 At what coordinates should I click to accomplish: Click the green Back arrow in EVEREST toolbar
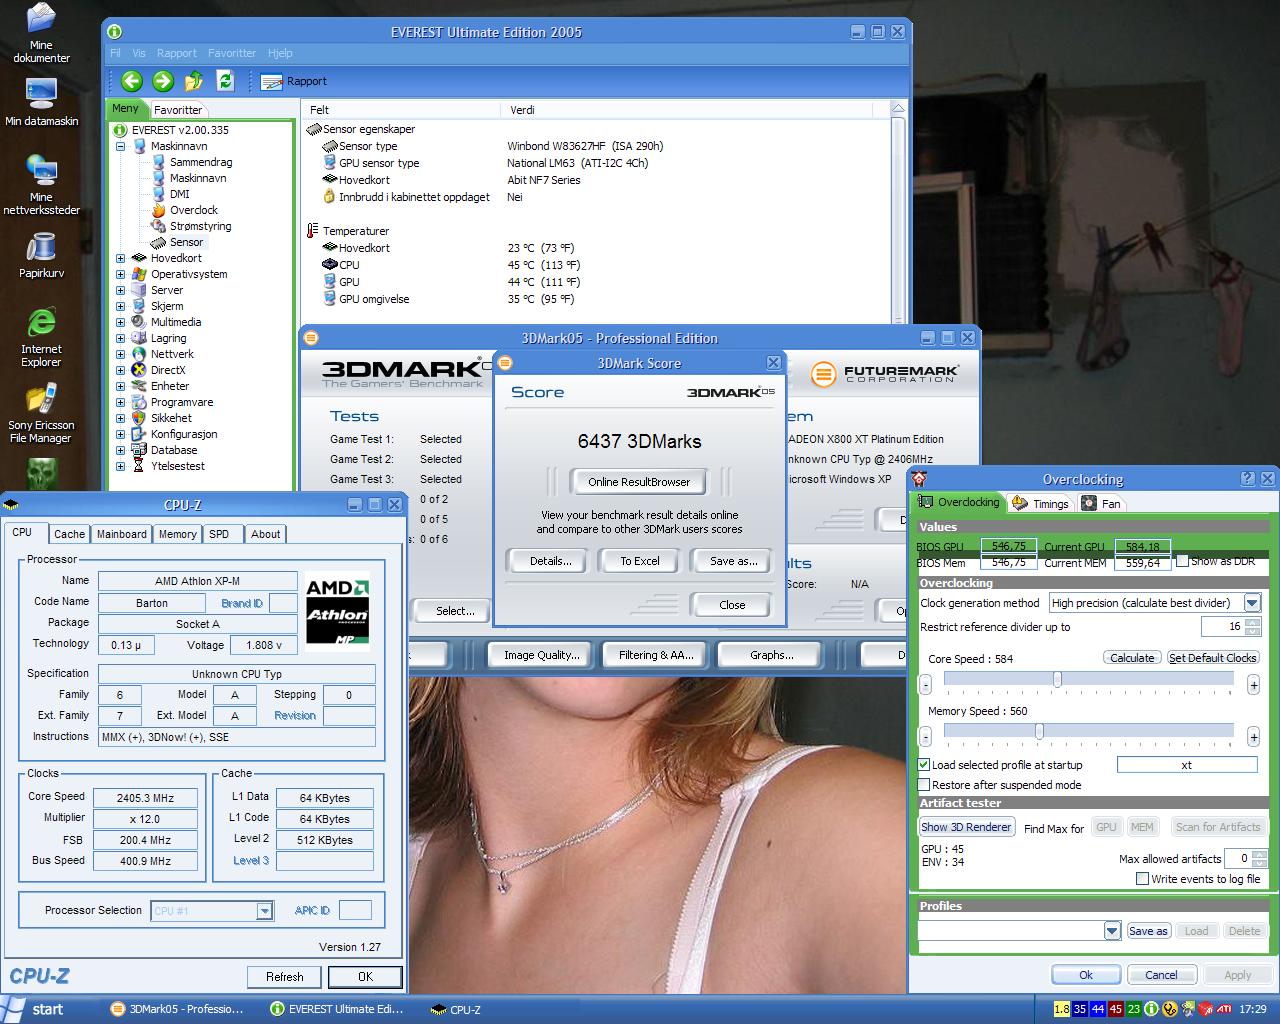click(x=131, y=81)
